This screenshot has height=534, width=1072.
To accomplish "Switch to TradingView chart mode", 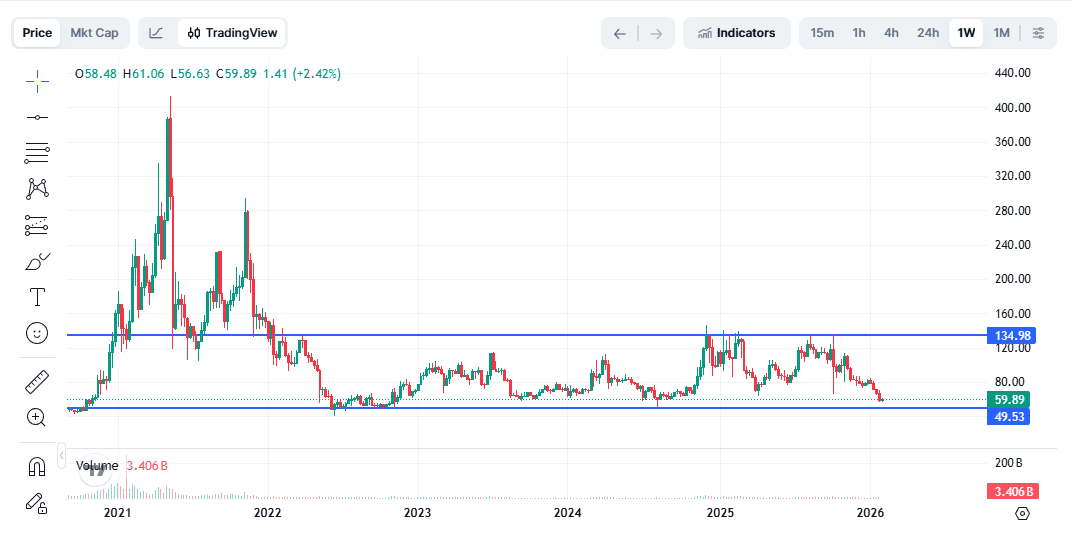I will click(x=232, y=33).
